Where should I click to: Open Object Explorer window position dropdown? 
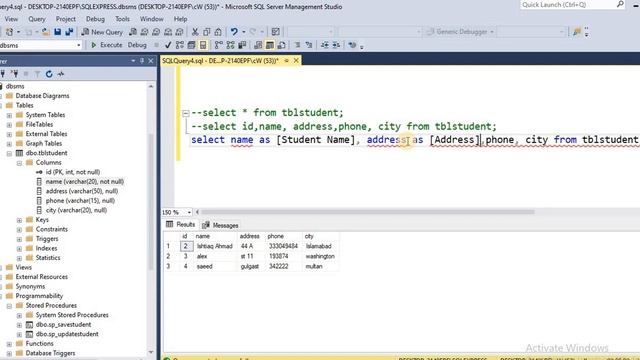[133, 61]
